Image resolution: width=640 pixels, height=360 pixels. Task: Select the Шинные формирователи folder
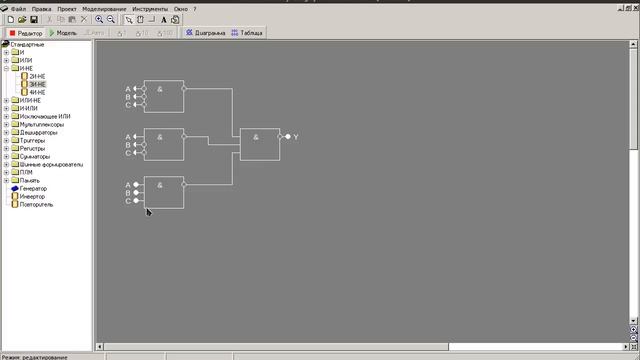pos(51,164)
